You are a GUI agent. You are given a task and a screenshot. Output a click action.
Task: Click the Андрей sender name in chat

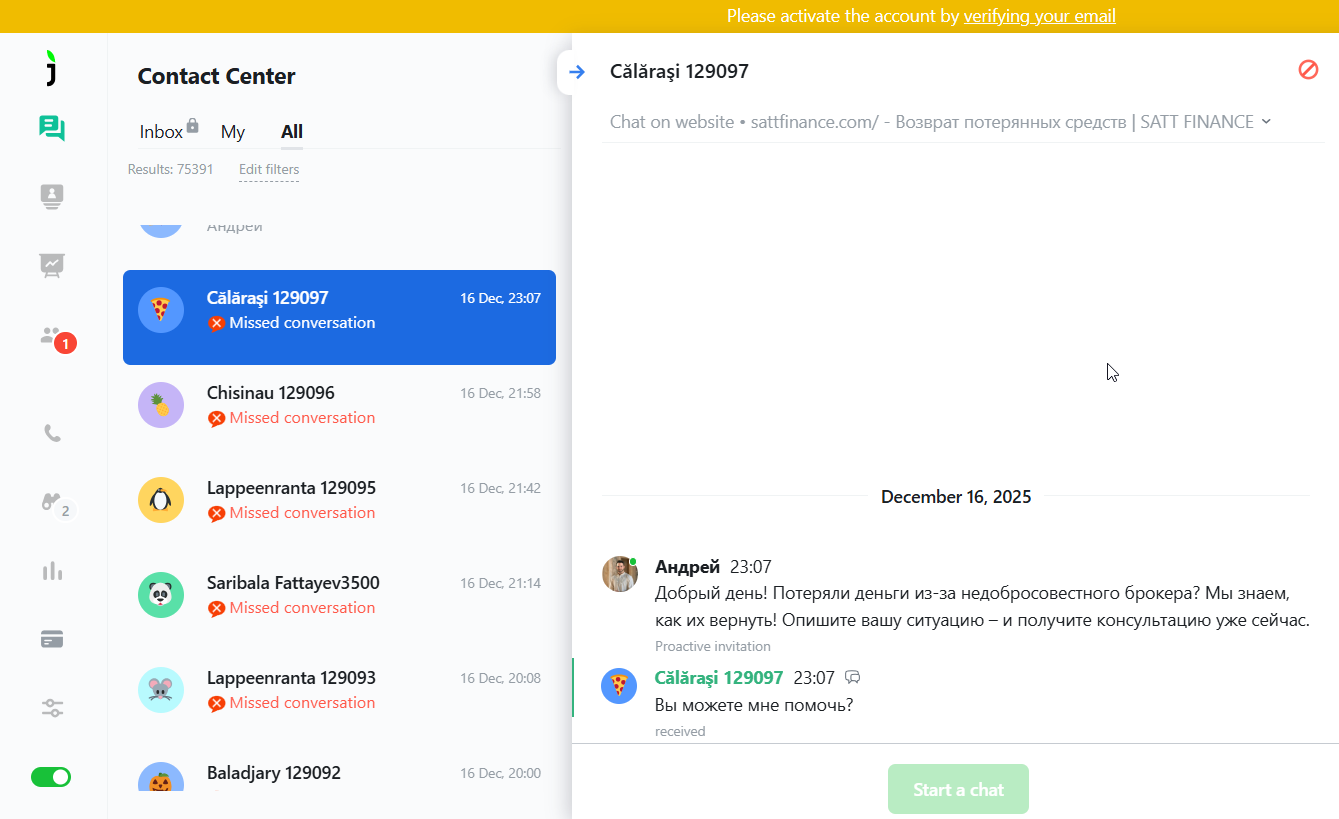click(687, 567)
